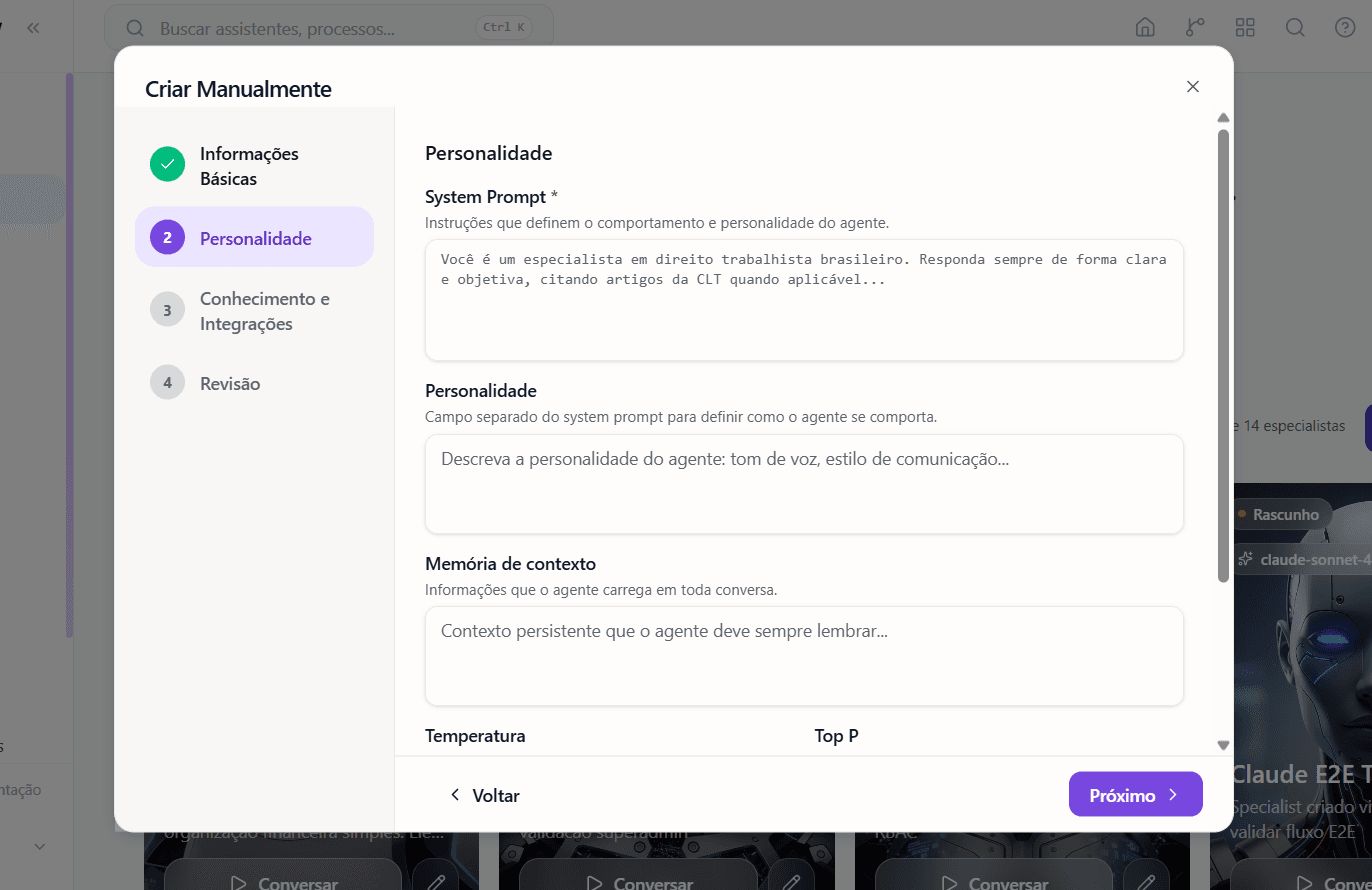This screenshot has height=890, width=1372.
Task: Collapse sidebar with double chevron icon
Action: 33,28
